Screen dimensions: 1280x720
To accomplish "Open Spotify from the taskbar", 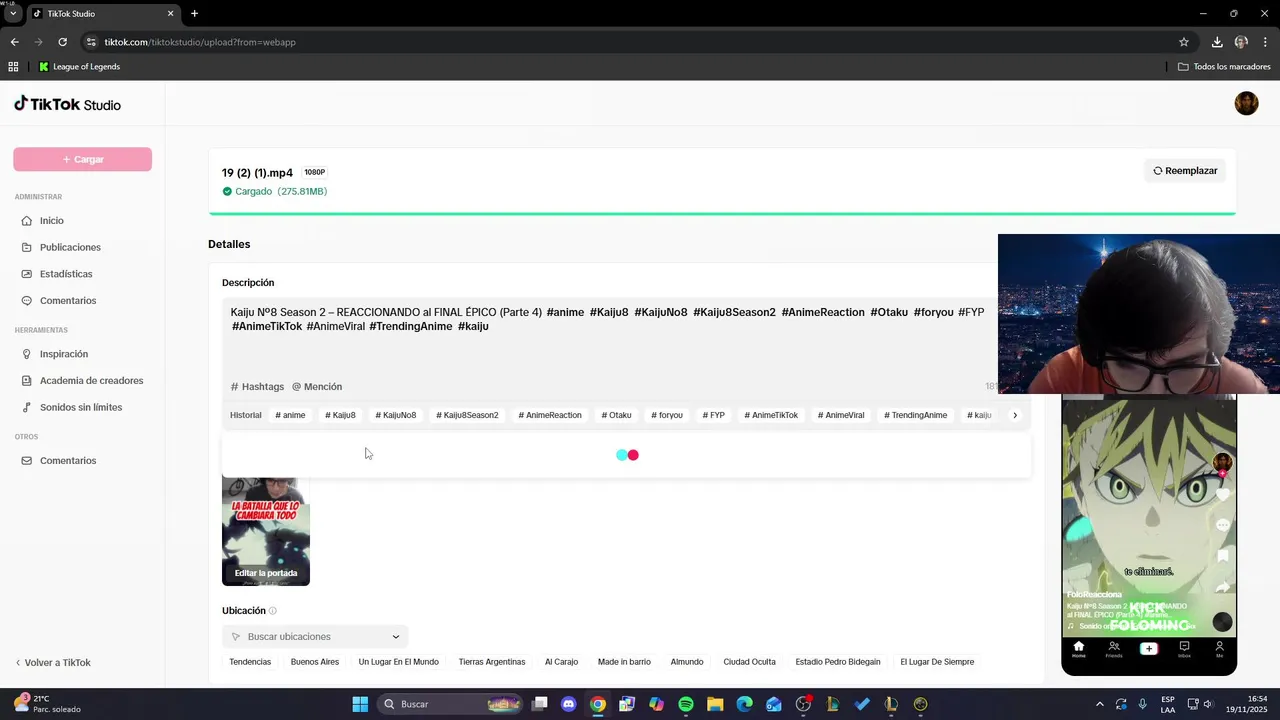I will [x=686, y=704].
